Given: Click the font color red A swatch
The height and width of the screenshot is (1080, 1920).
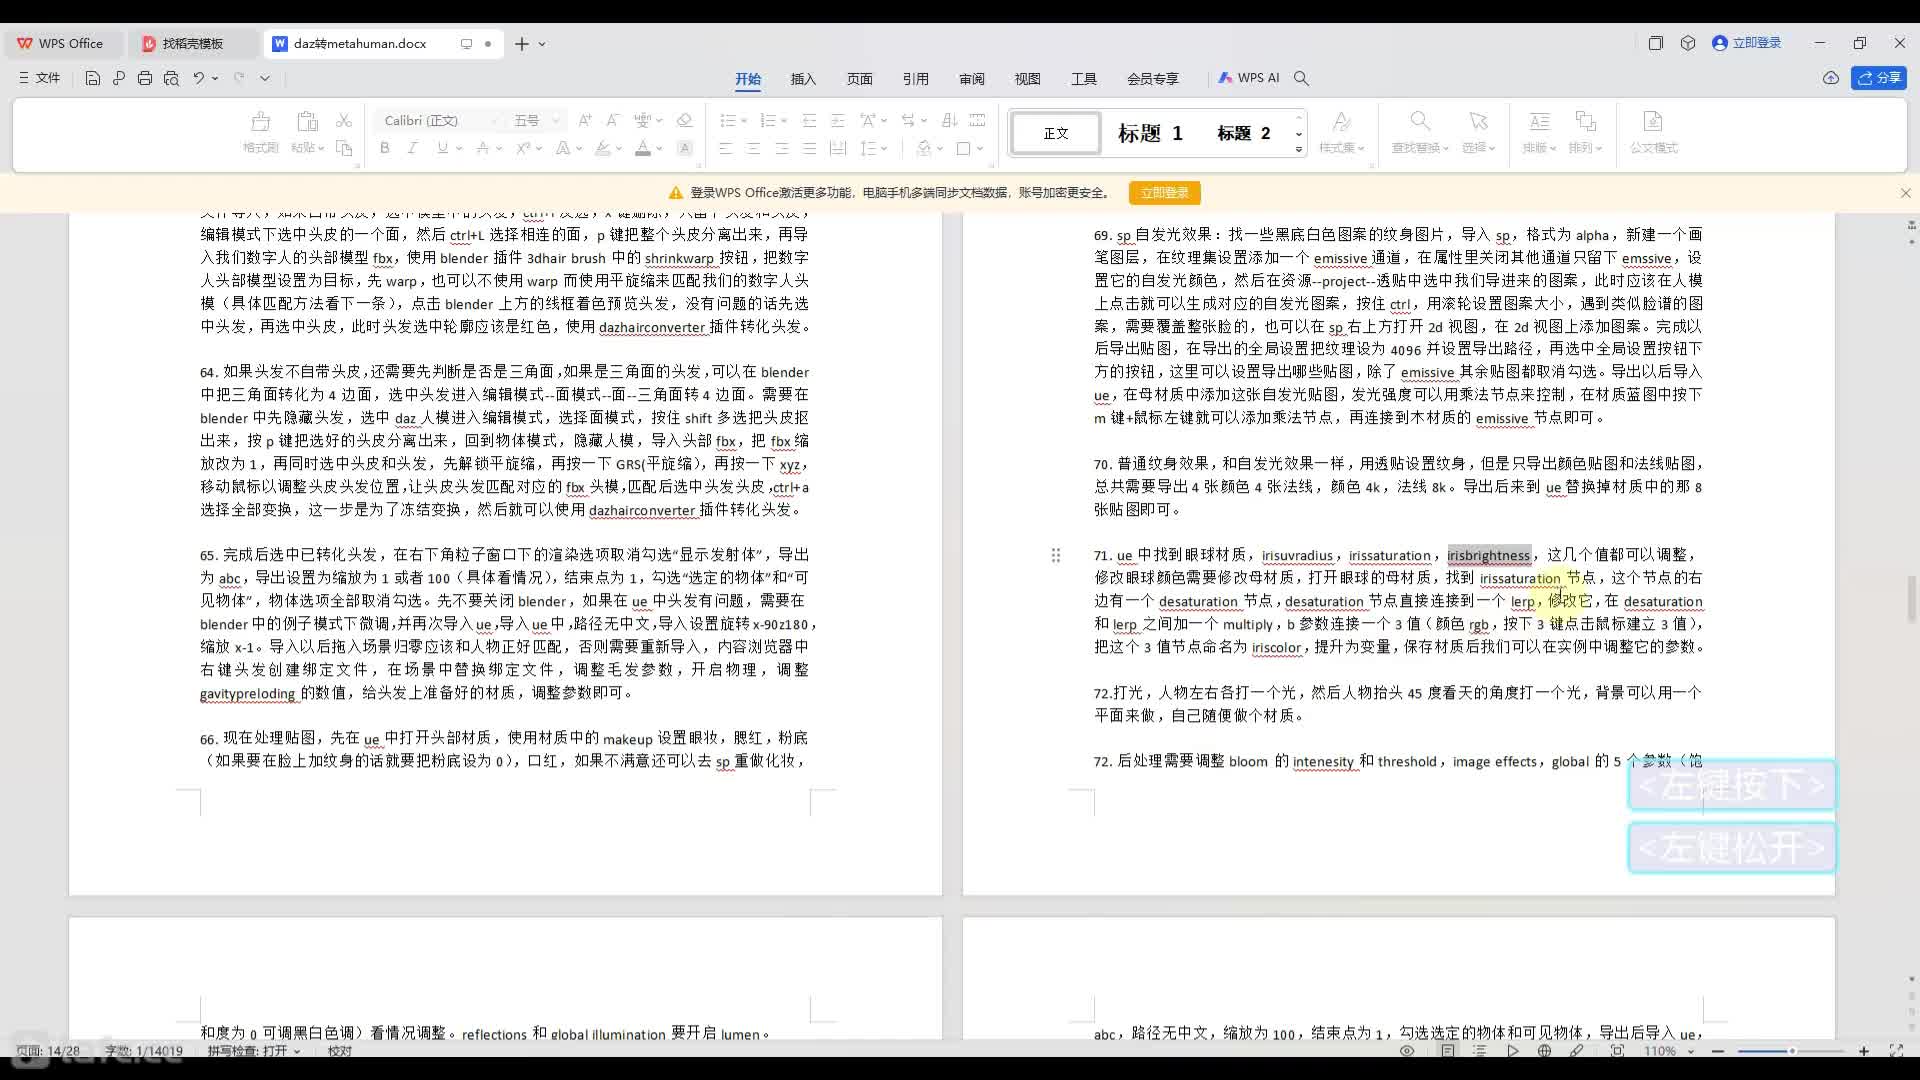Looking at the screenshot, I should (643, 148).
